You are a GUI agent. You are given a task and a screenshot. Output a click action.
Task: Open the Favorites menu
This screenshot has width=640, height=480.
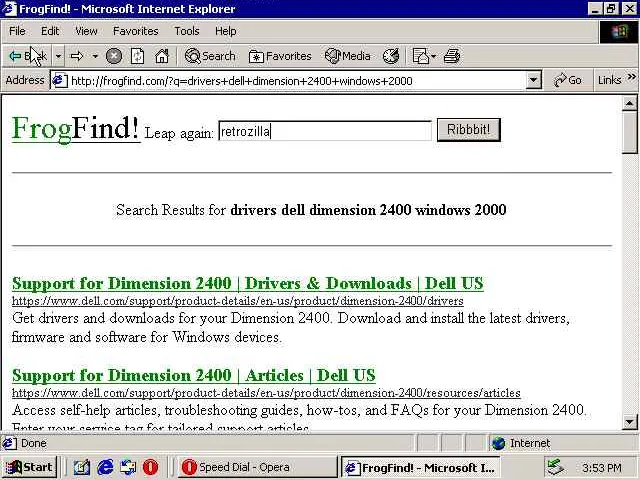(x=136, y=31)
